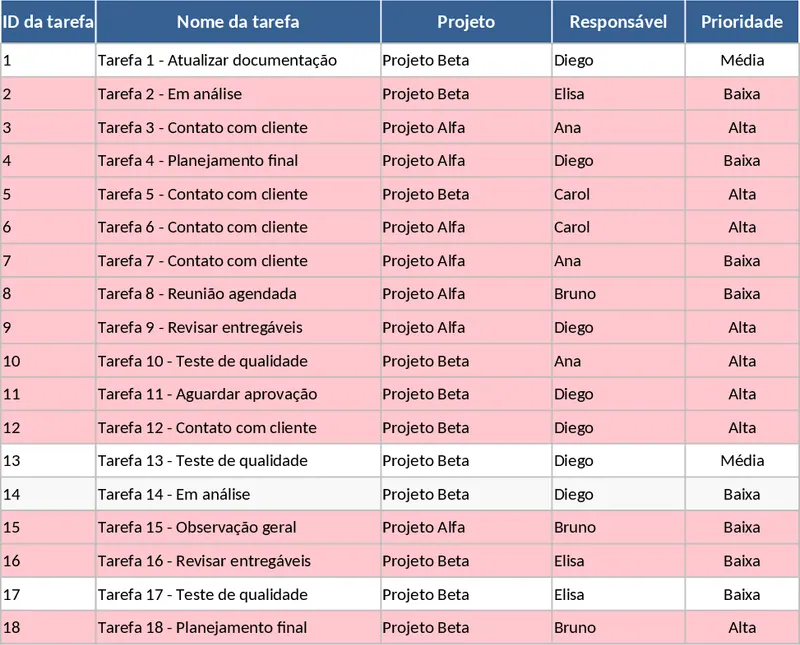Select cell 'Tarefa 9 - Revisar entregáveis'

click(238, 327)
